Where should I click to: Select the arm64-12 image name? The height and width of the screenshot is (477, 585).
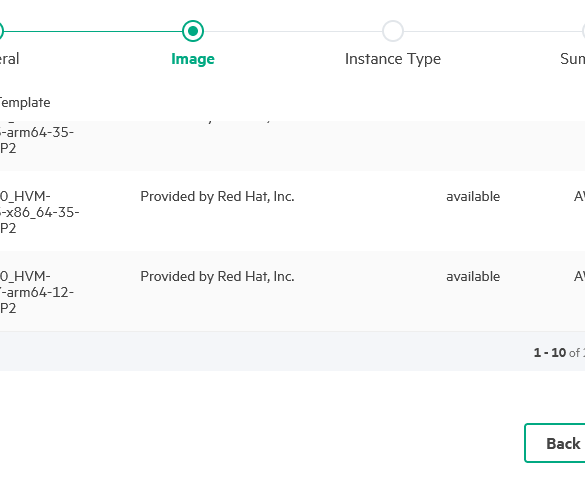[x=37, y=292]
